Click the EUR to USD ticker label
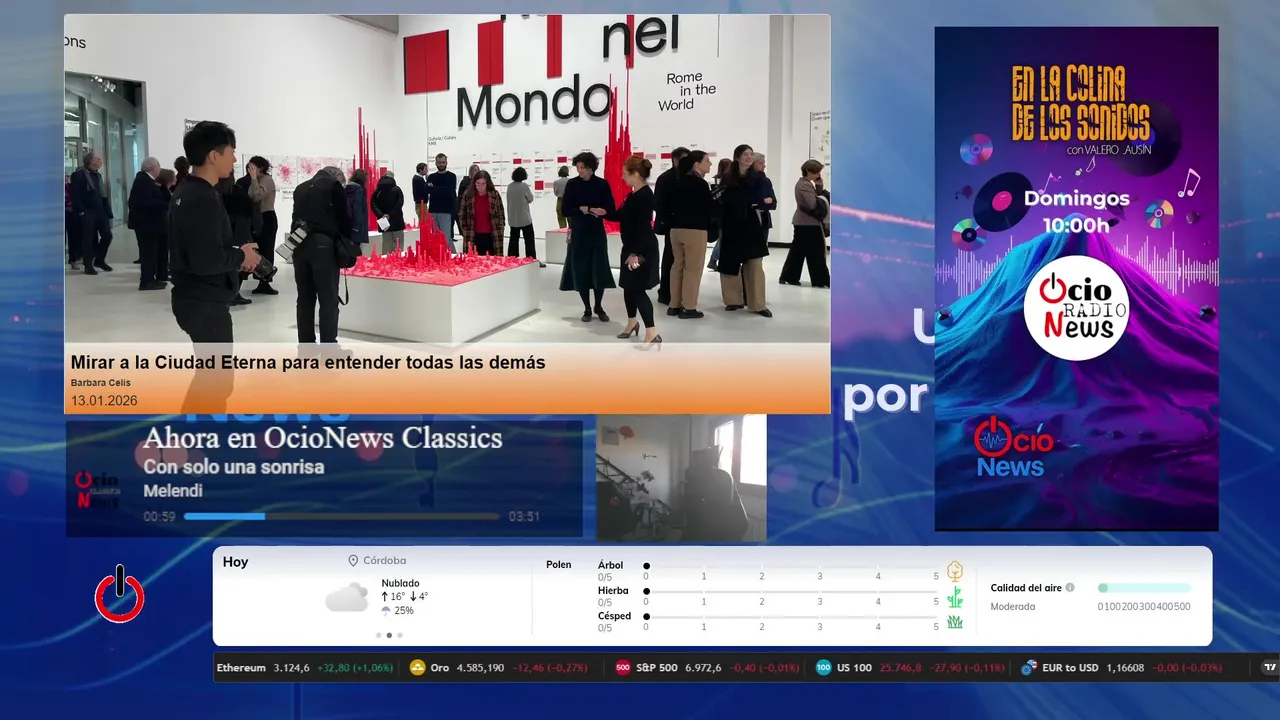The image size is (1280, 720). (1069, 667)
